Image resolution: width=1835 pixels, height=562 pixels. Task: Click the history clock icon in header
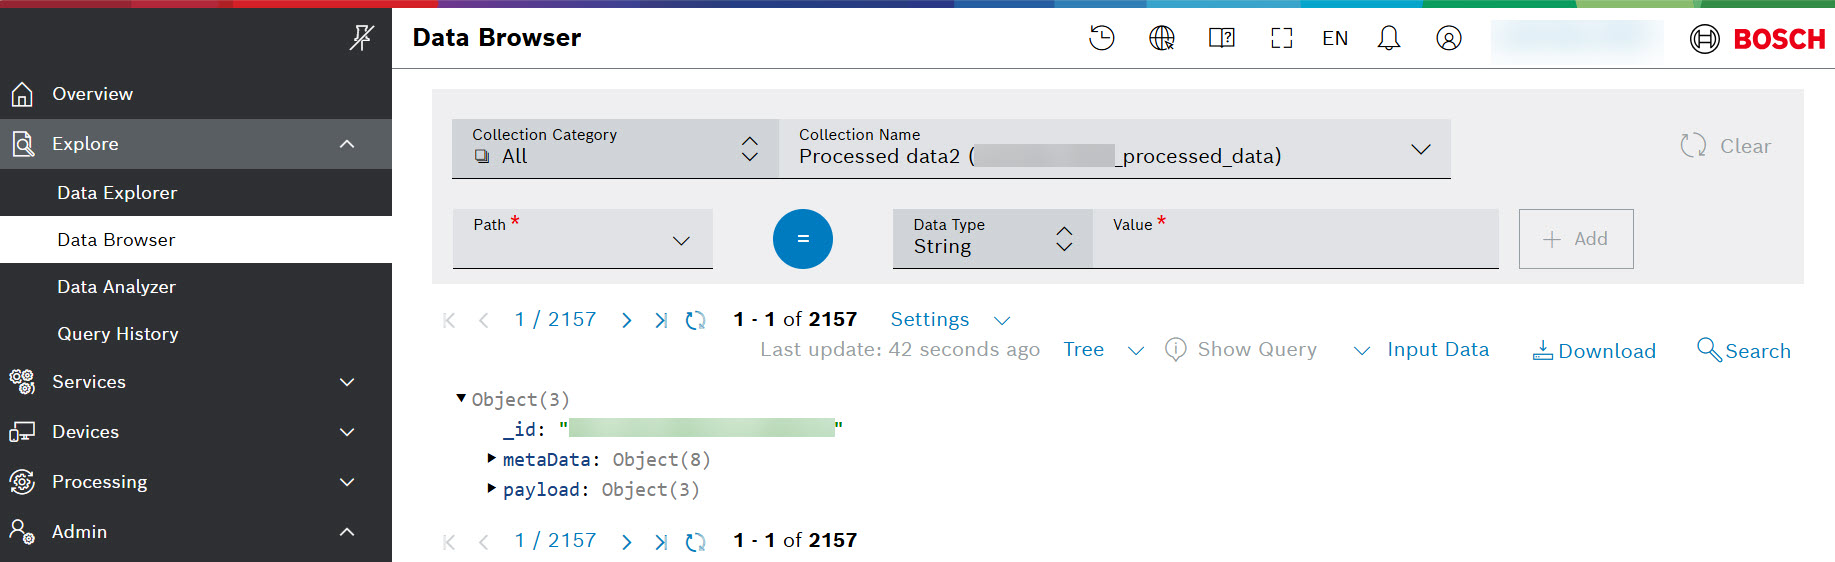coord(1101,38)
